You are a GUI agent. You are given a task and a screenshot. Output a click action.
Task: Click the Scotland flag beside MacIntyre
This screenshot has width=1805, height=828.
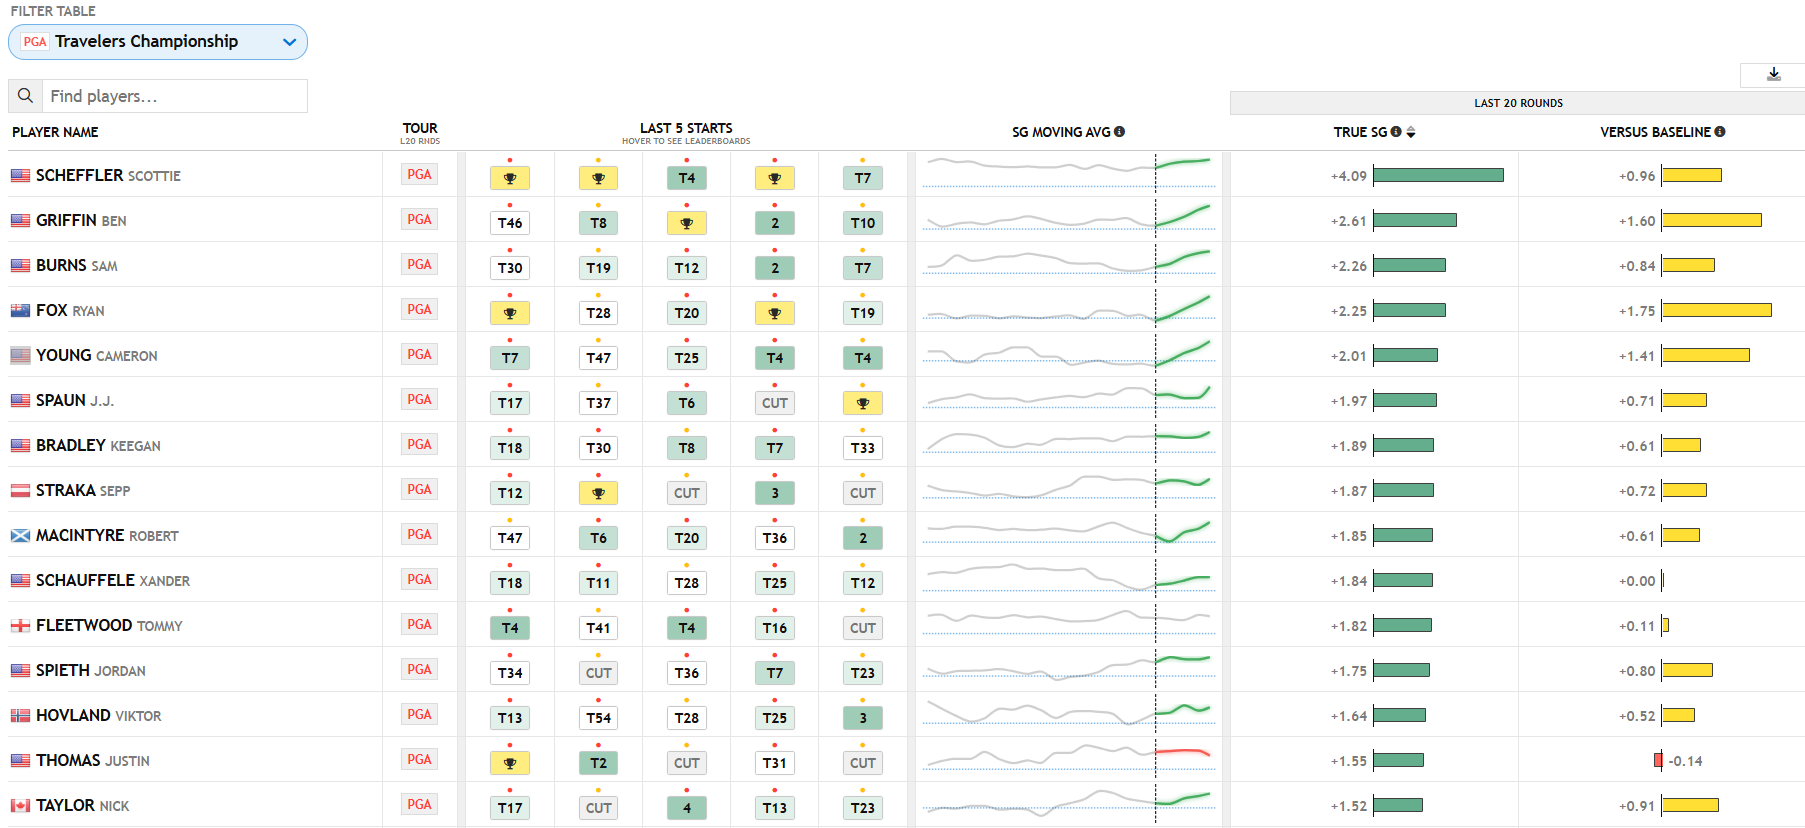[20, 536]
